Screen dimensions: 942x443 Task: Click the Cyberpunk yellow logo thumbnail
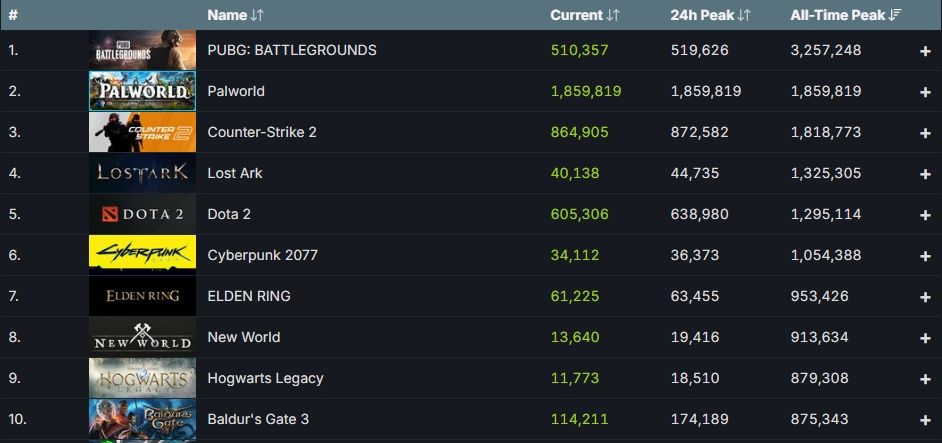(142, 255)
